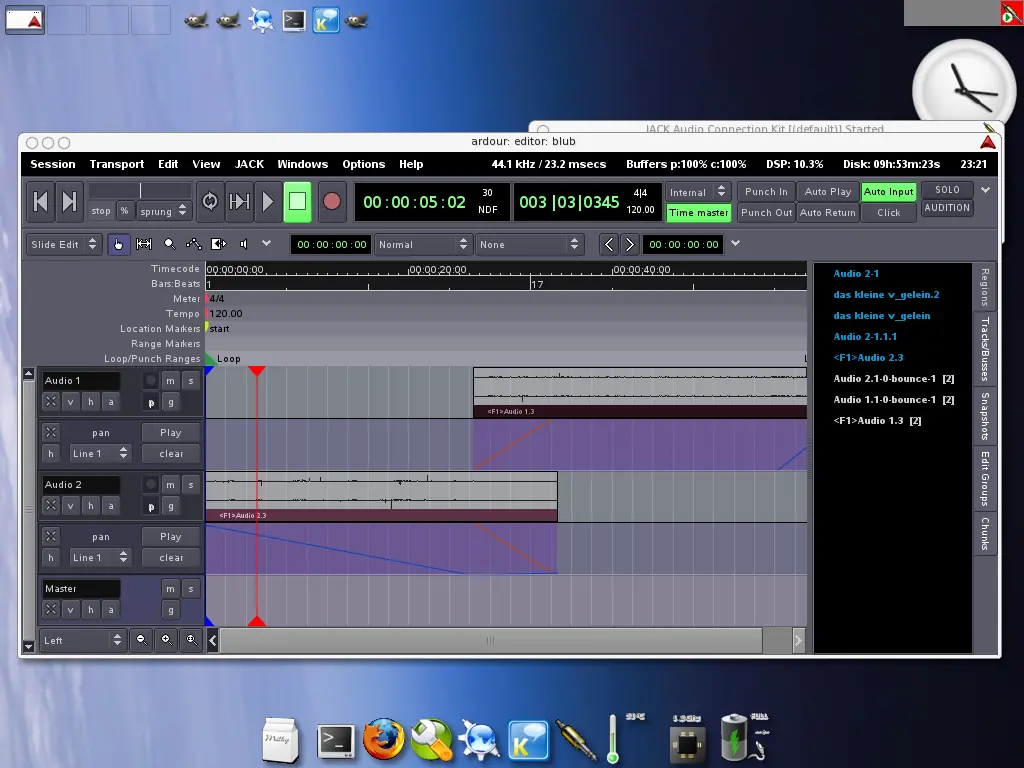This screenshot has width=1024, height=768.
Task: Toggle Auto Input button
Action: pyautogui.click(x=888, y=191)
